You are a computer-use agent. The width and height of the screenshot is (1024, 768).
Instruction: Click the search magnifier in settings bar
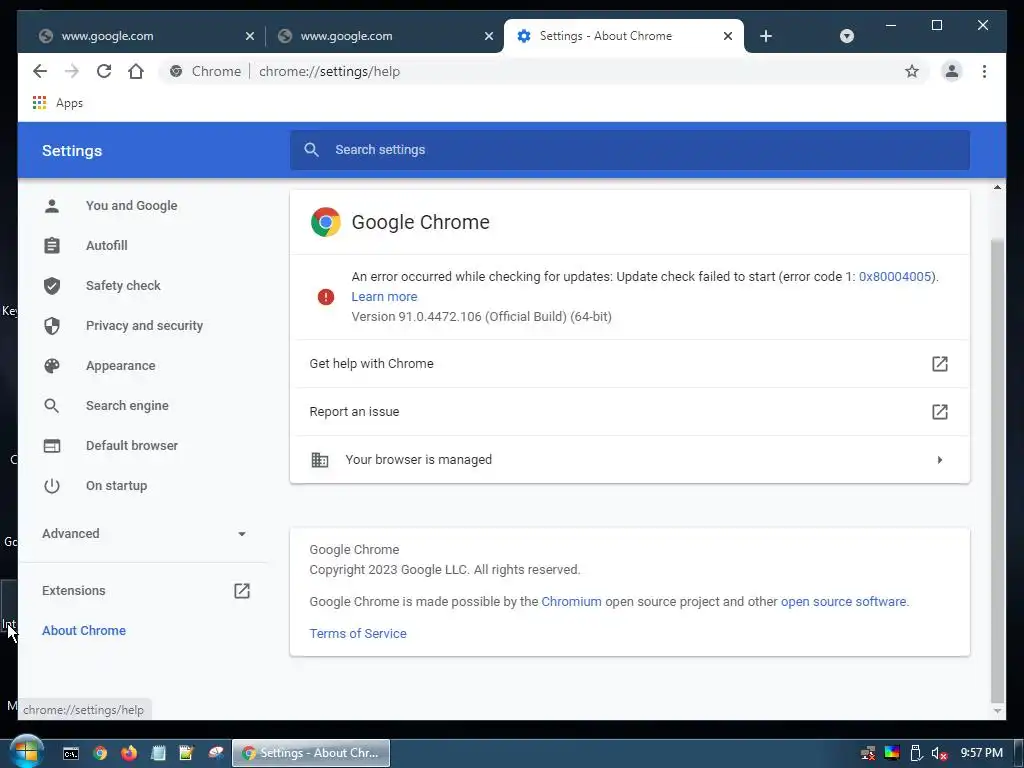click(312, 150)
